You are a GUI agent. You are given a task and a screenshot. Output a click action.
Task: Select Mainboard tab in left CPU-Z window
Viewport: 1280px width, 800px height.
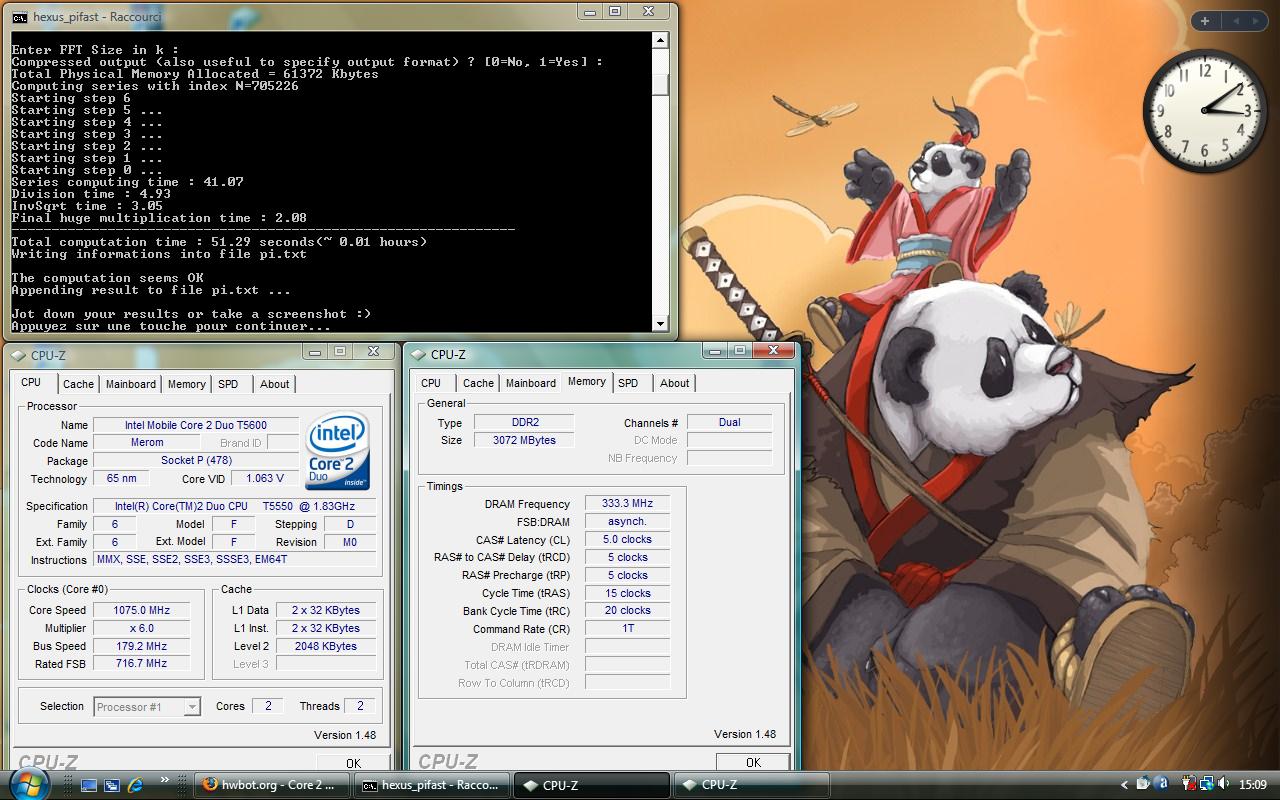(x=131, y=384)
